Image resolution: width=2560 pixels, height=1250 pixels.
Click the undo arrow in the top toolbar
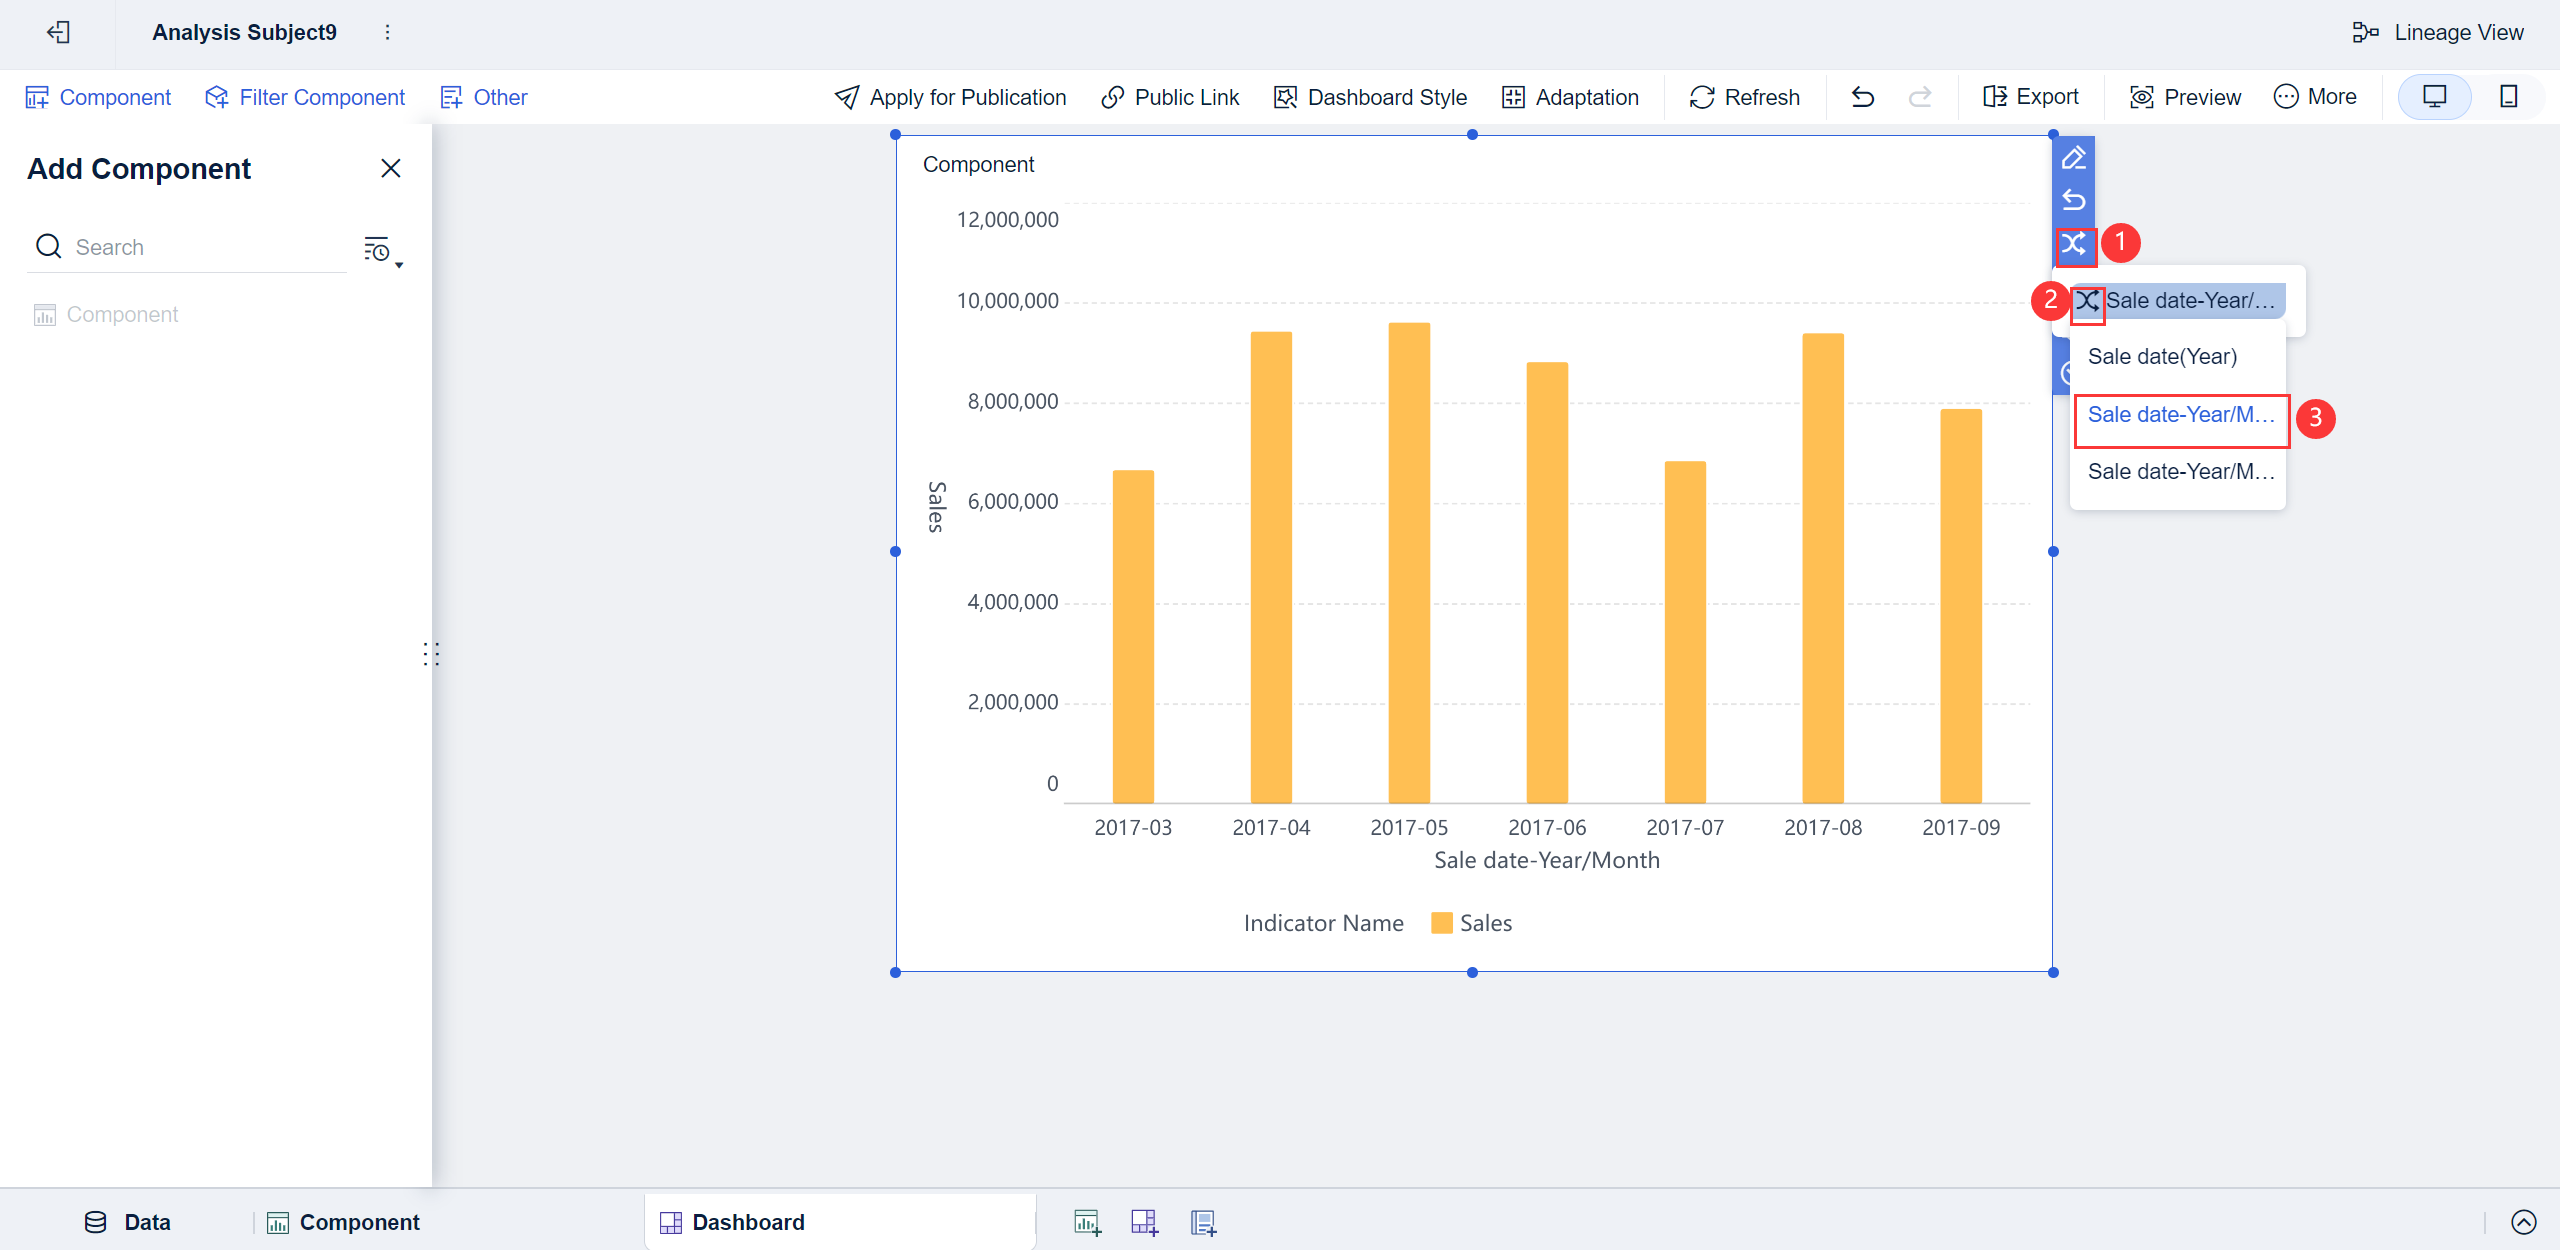point(1862,97)
